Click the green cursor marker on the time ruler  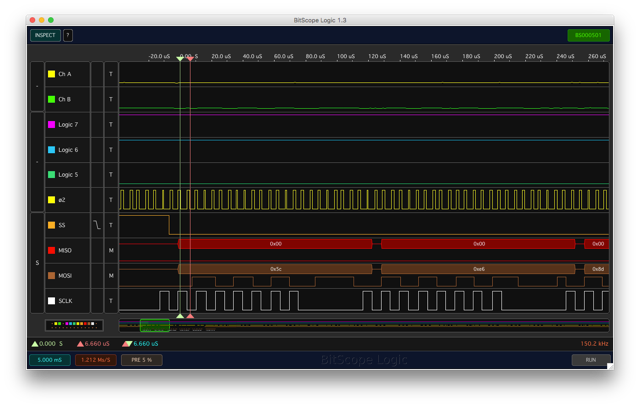[180, 58]
